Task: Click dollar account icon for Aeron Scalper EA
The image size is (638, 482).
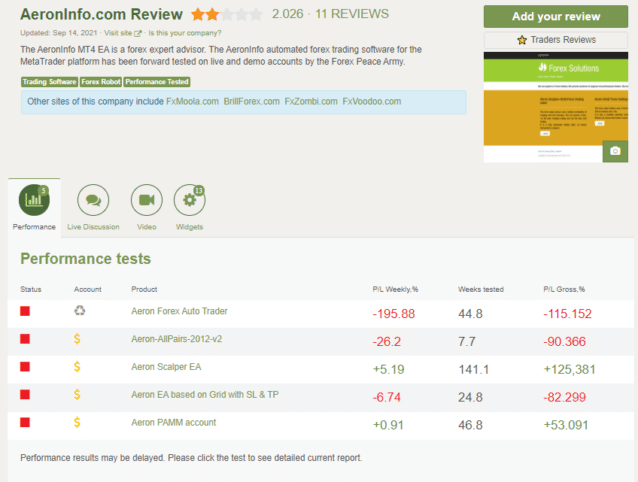Action: [77, 367]
